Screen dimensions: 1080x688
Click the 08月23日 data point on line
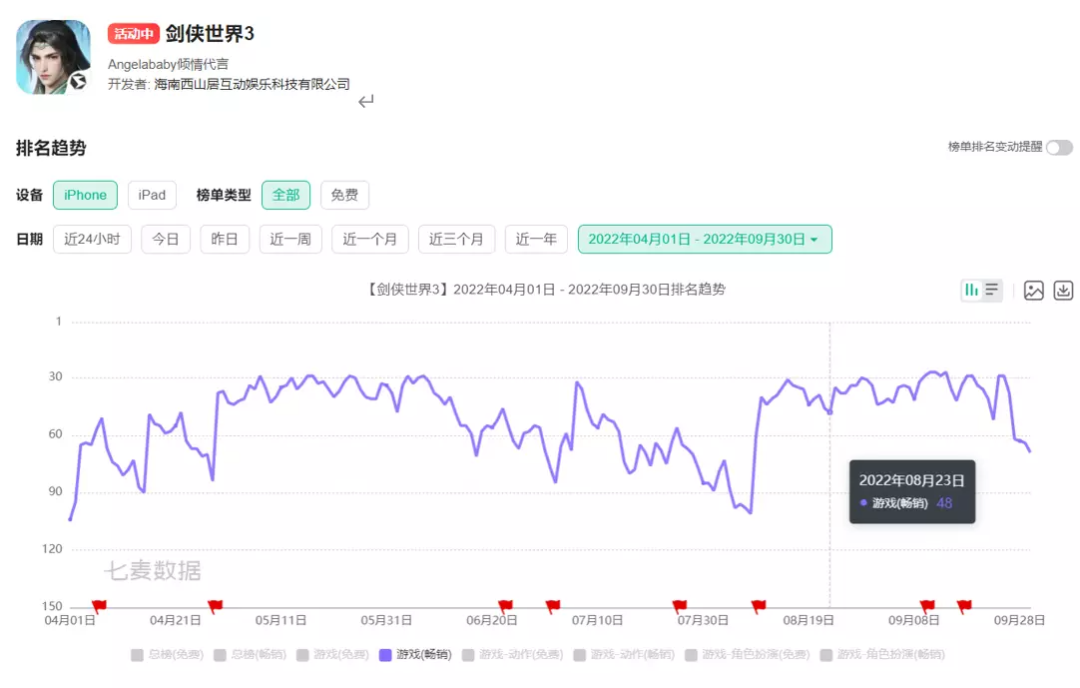pyautogui.click(x=830, y=412)
